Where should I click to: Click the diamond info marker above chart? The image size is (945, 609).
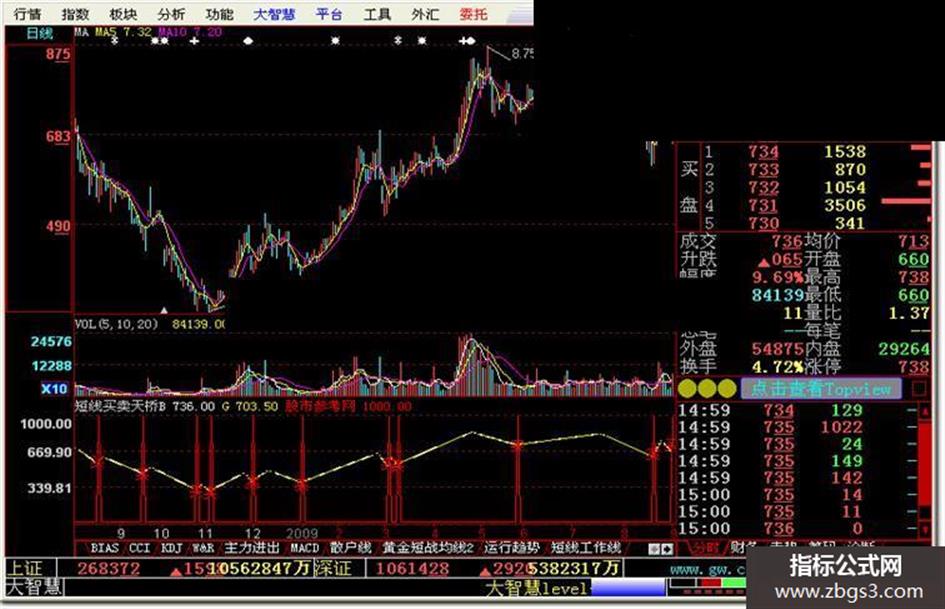[x=248, y=41]
